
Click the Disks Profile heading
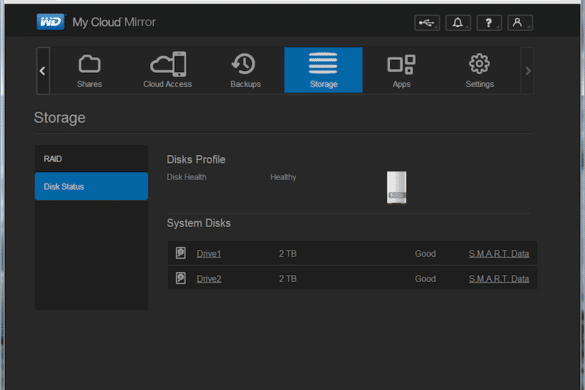coord(196,160)
